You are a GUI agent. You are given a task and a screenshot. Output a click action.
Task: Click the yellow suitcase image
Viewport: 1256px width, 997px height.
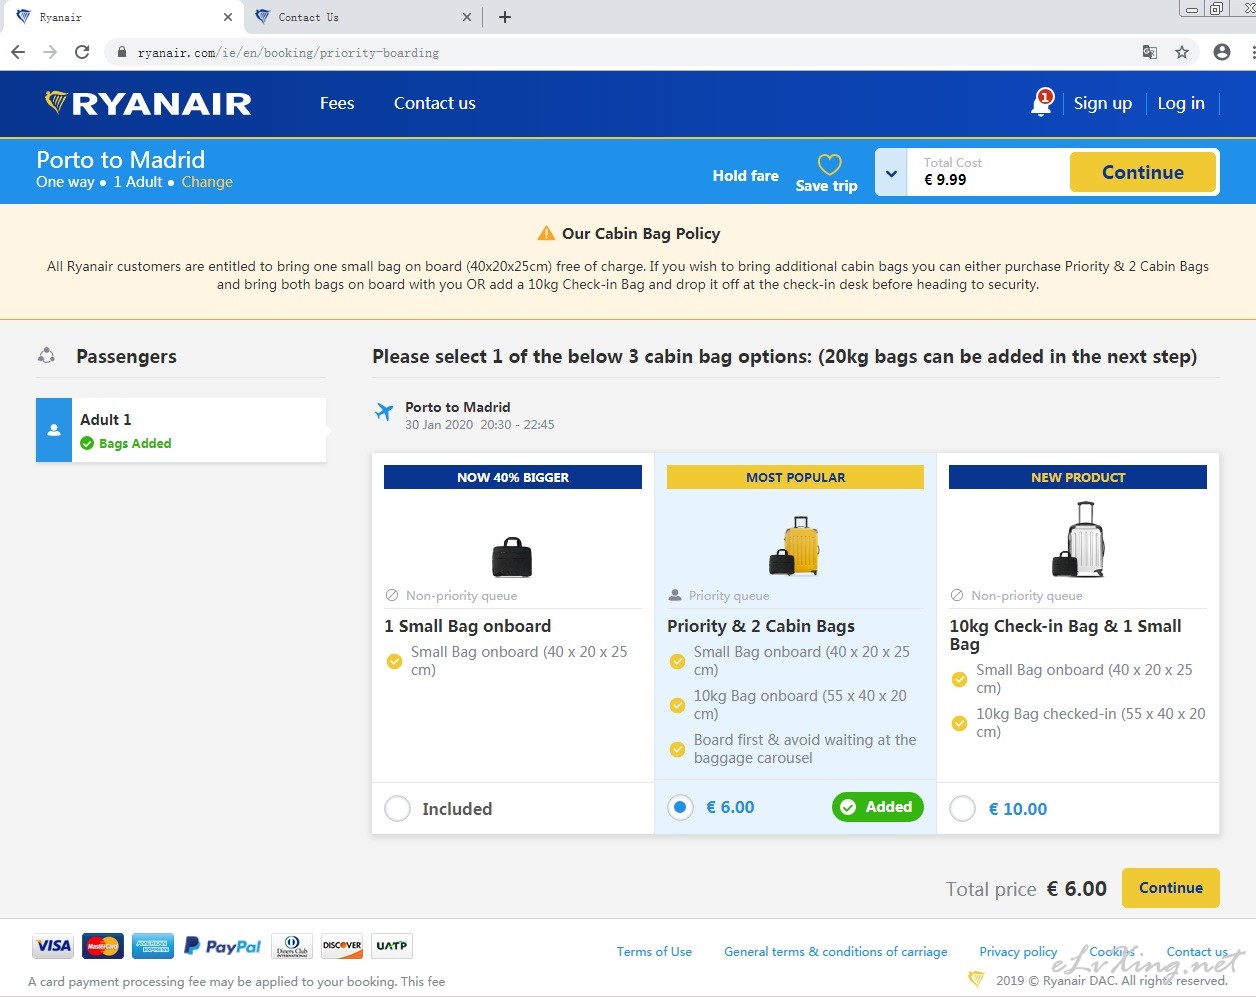click(x=795, y=546)
